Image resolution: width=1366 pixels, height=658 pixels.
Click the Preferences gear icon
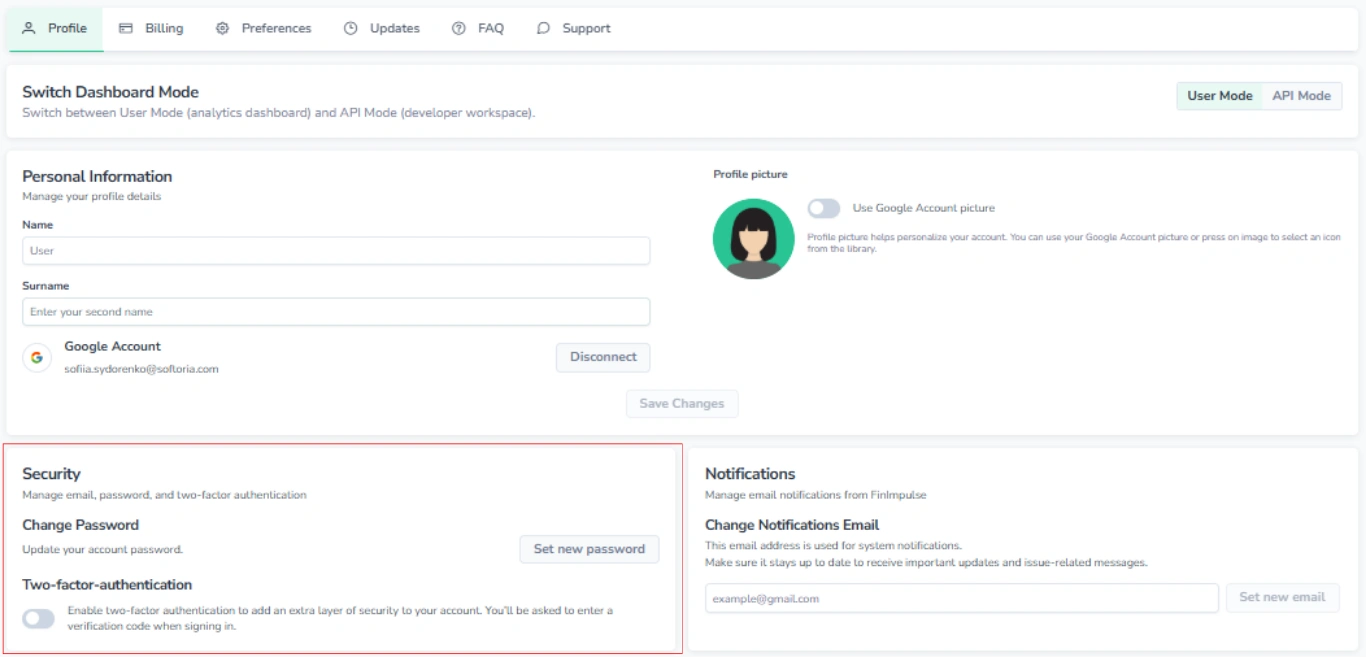coord(222,28)
